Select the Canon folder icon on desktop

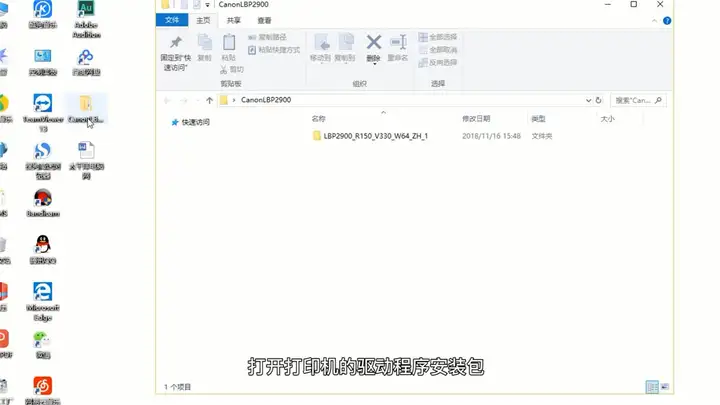pyautogui.click(x=86, y=109)
